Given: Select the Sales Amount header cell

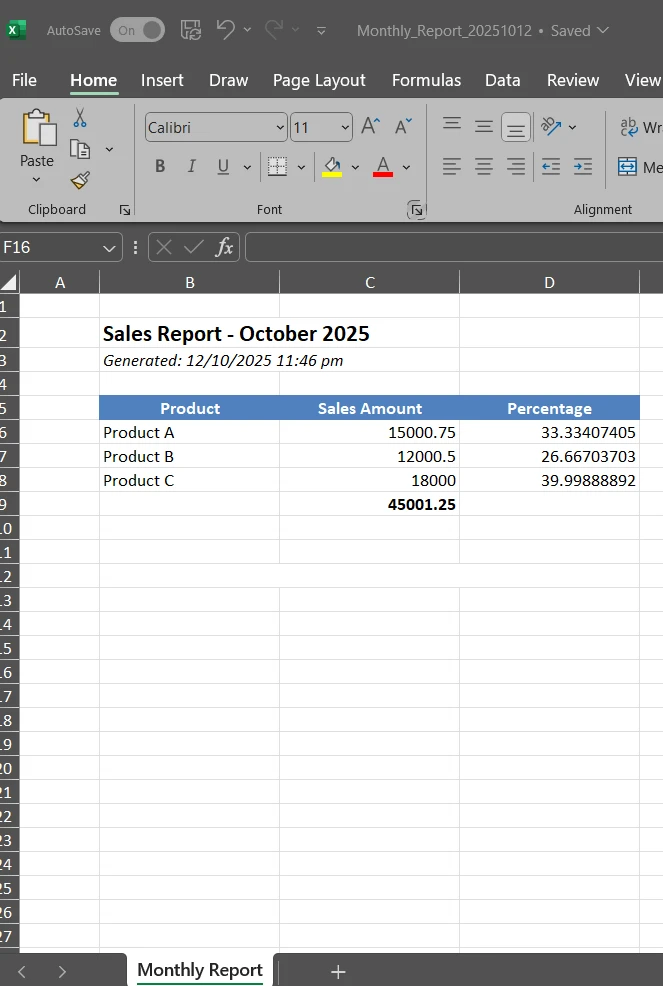Looking at the screenshot, I should [x=369, y=408].
